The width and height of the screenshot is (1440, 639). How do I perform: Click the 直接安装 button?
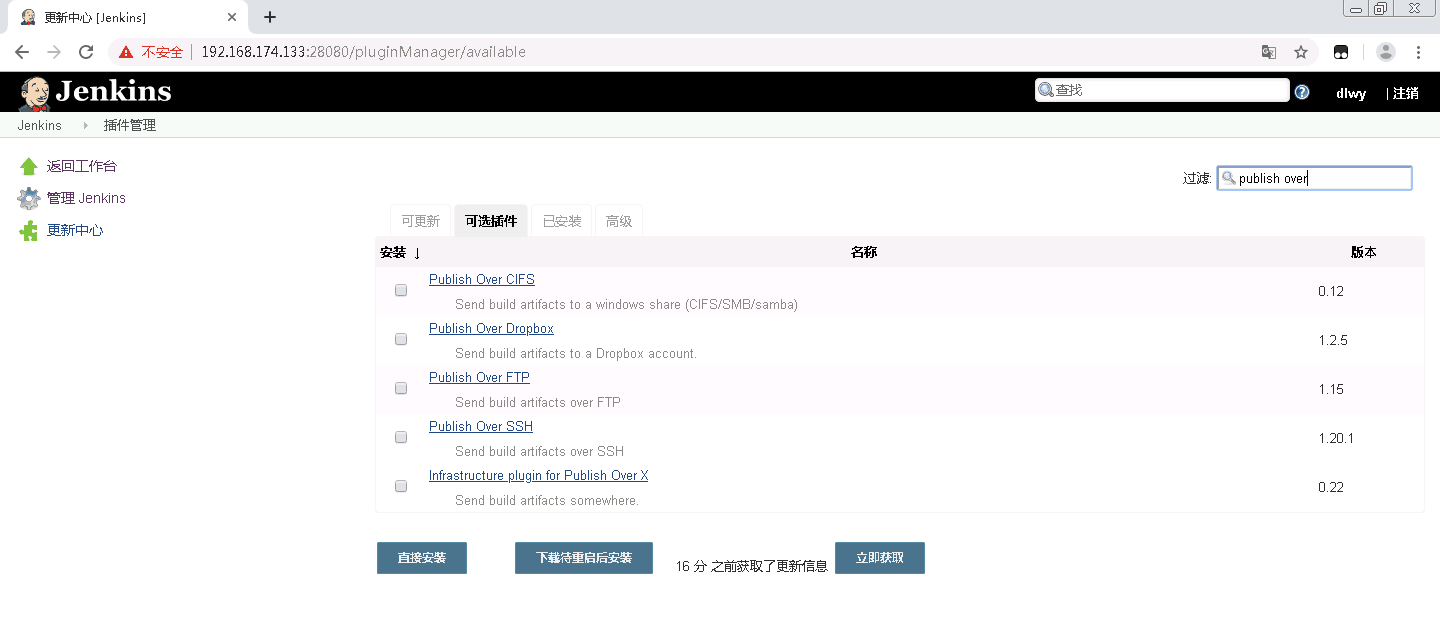pos(422,558)
